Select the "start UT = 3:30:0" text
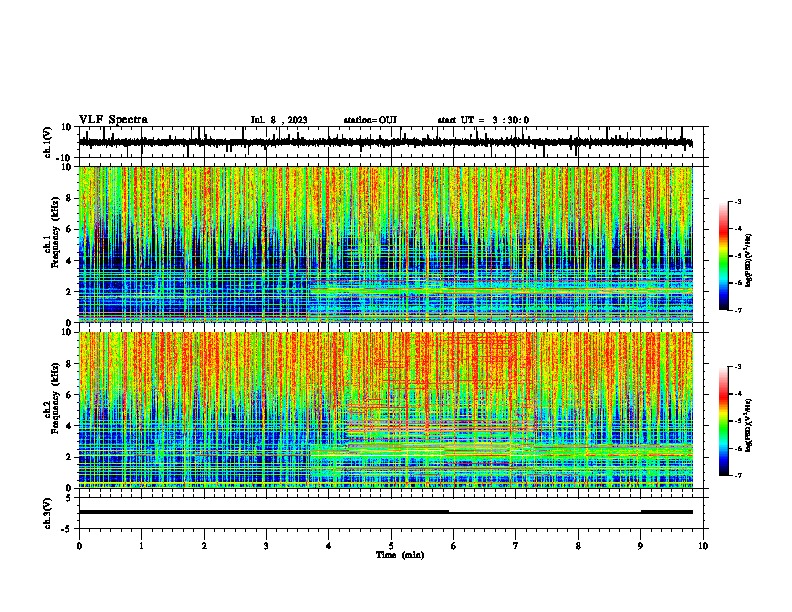Viewport: 792px width, 612px height. [483, 120]
